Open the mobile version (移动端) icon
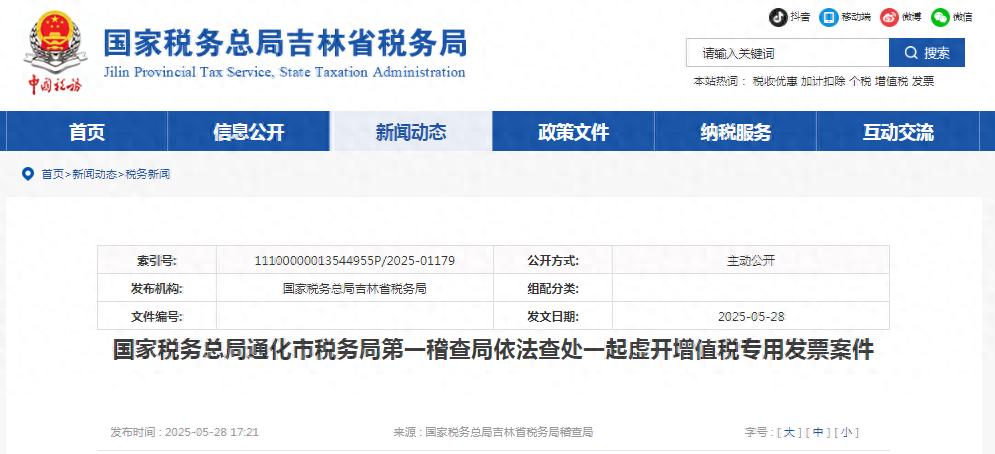The image size is (995, 454). pos(829,17)
